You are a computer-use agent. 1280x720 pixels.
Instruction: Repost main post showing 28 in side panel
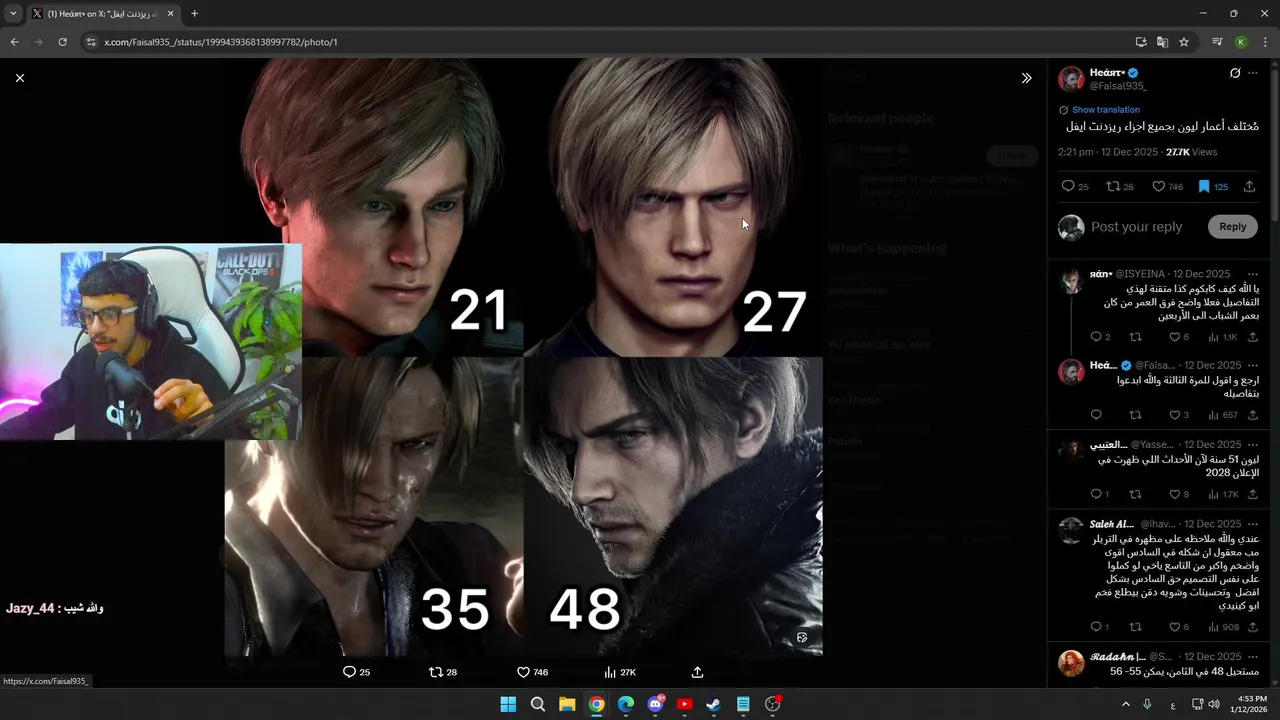tap(1120, 186)
